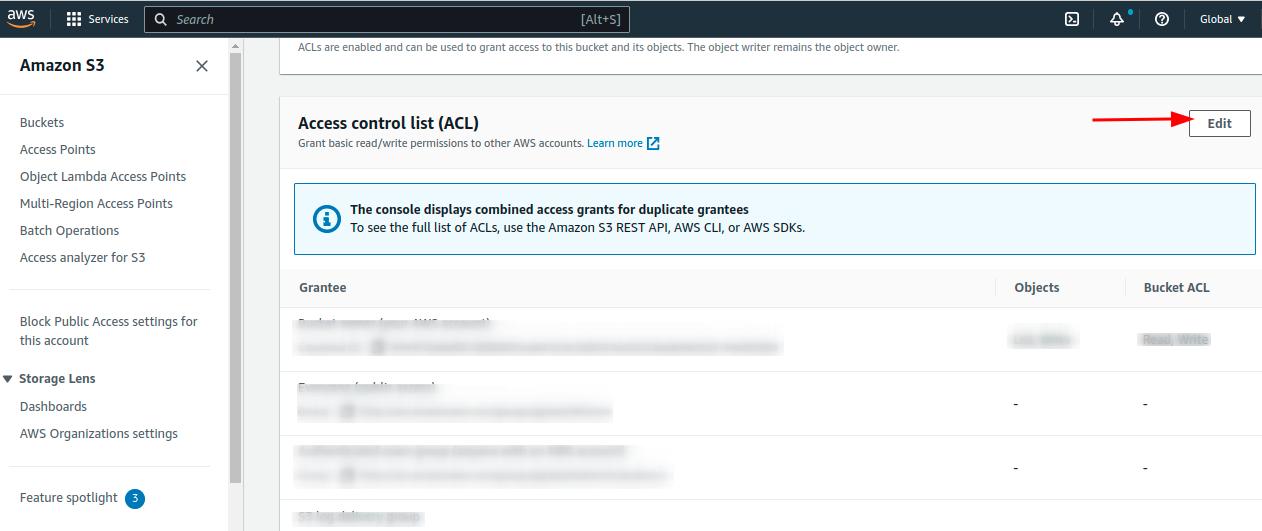The height and width of the screenshot is (531, 1262).
Task: Open AWS Organizations settings
Action: 99,433
